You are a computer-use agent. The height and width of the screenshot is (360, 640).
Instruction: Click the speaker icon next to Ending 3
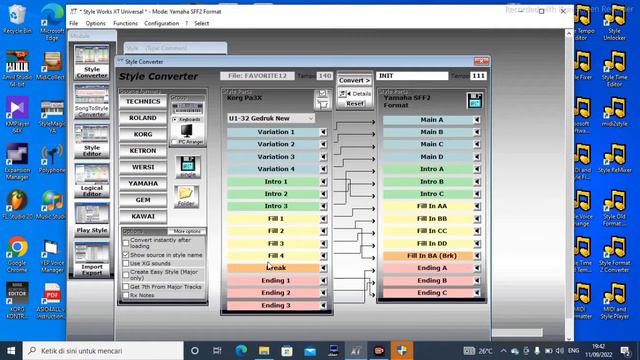tap(323, 305)
